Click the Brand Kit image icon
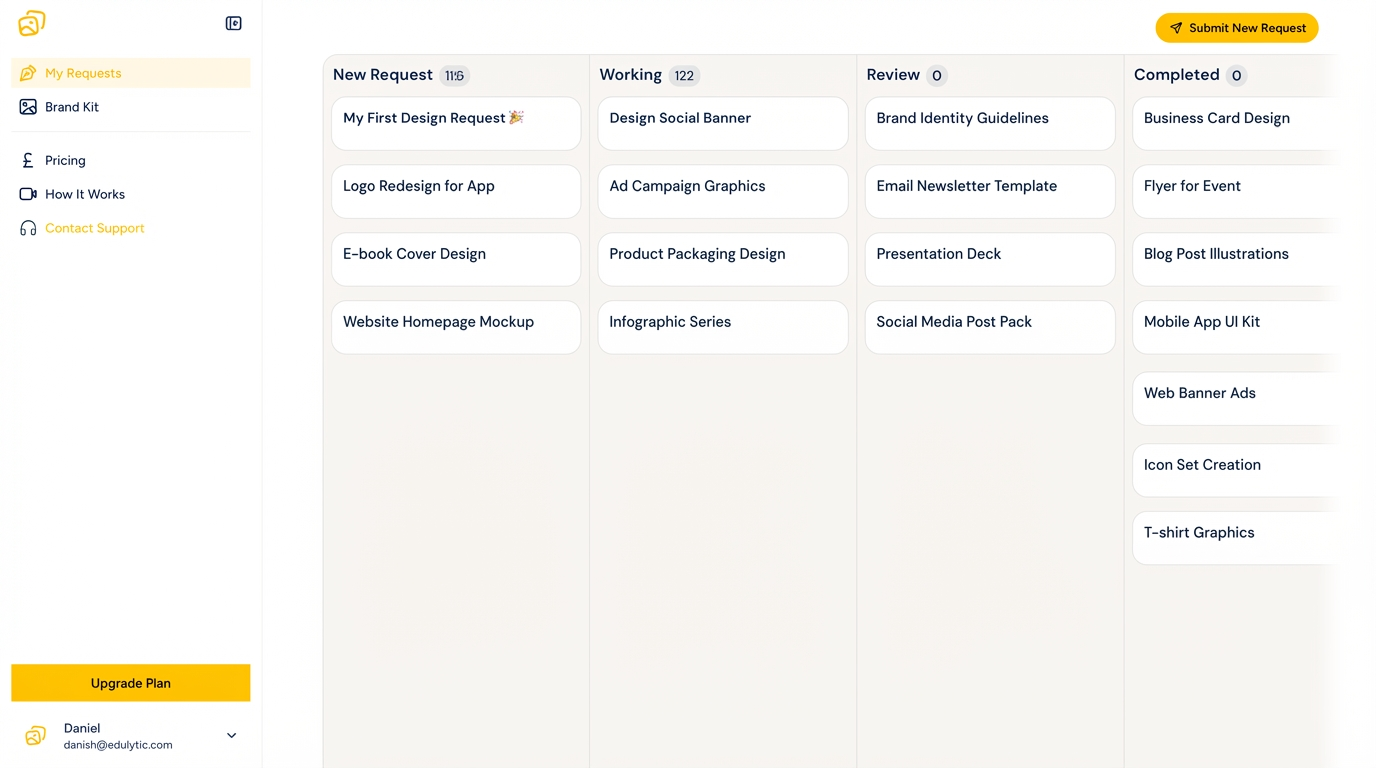This screenshot has width=1376, height=768. click(x=28, y=107)
